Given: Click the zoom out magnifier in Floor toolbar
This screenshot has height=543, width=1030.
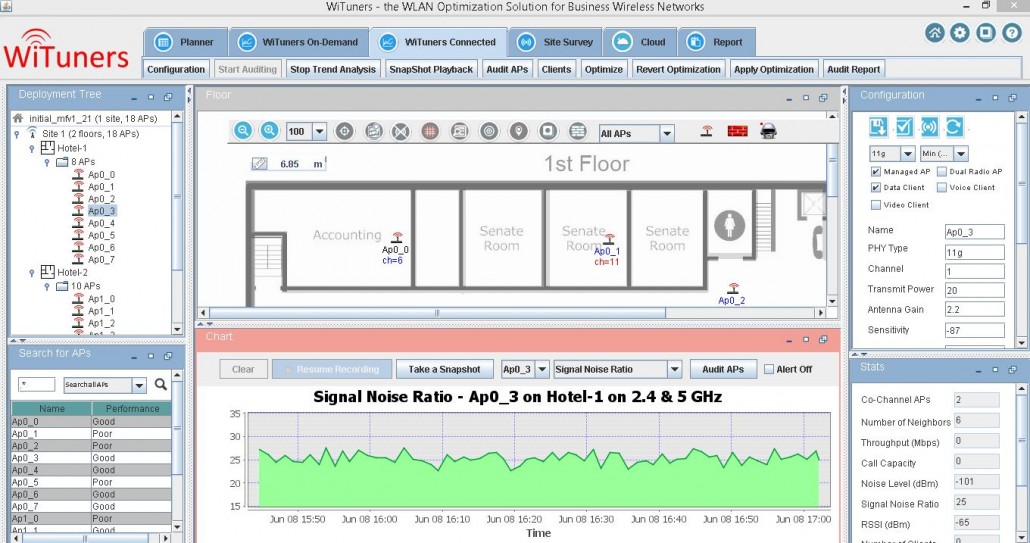Looking at the screenshot, I should (x=243, y=131).
